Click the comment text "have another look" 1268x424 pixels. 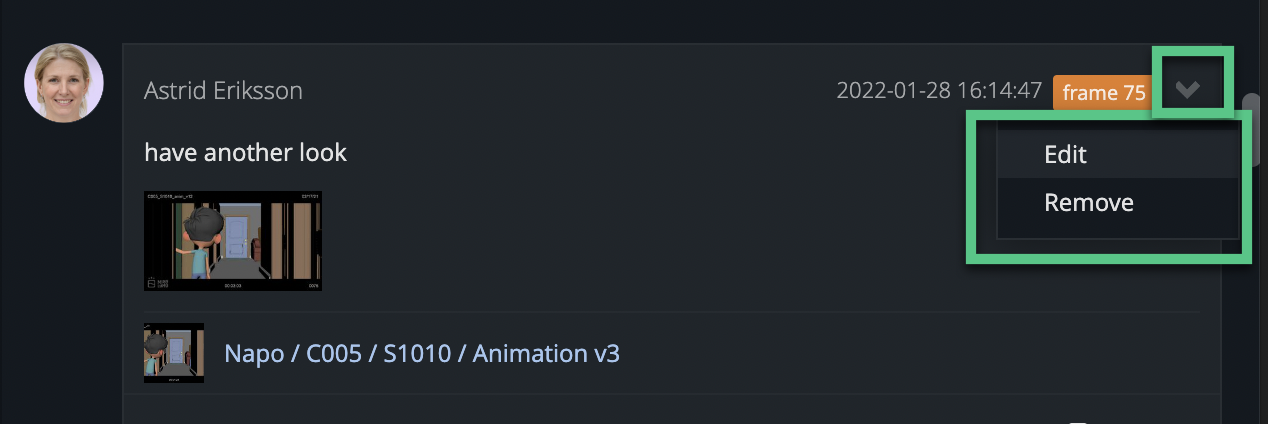click(246, 152)
